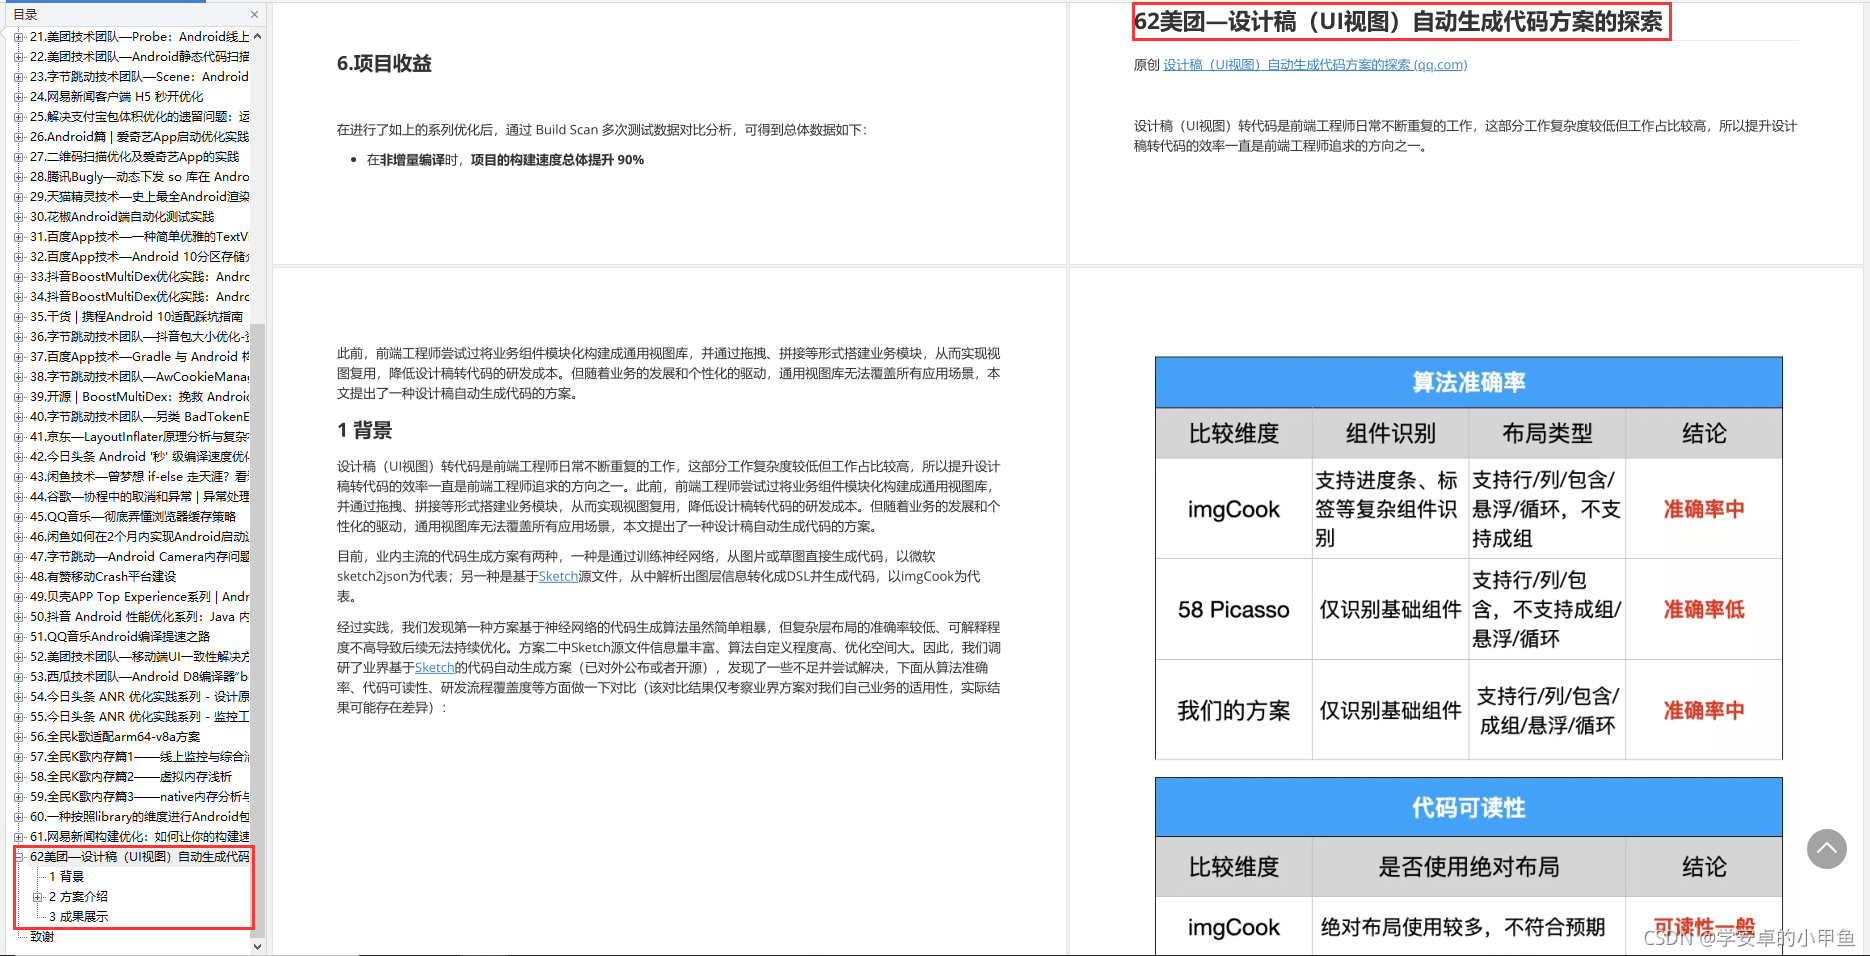The image size is (1870, 956).
Task: Jump to outline entry 52.美团技术团队—移动端UI一致性
Action: (139, 657)
